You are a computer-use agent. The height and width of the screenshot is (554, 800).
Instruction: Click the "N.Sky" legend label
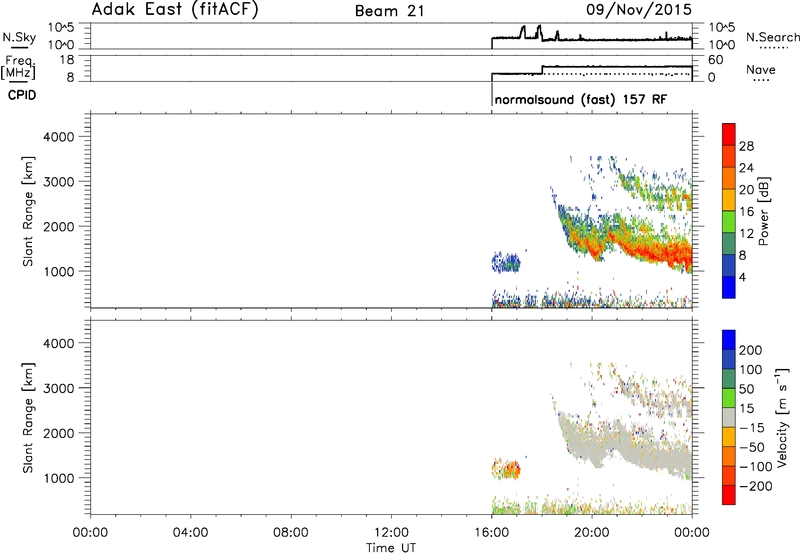click(x=19, y=37)
